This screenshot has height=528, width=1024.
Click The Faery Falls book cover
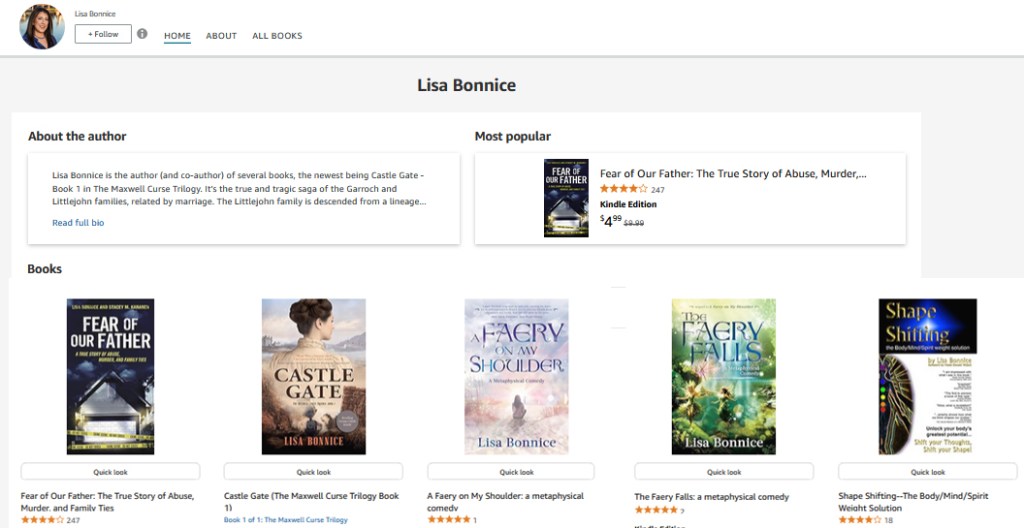coord(723,376)
